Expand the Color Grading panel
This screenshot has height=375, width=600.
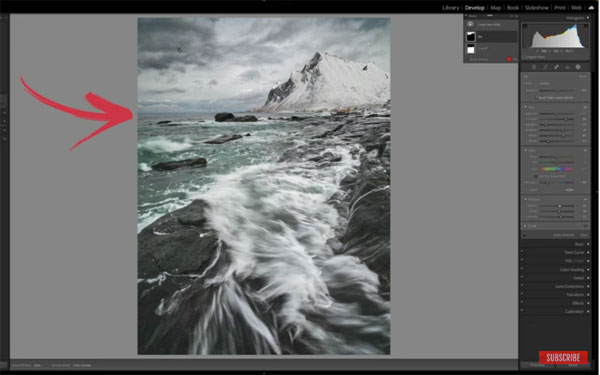pos(572,269)
